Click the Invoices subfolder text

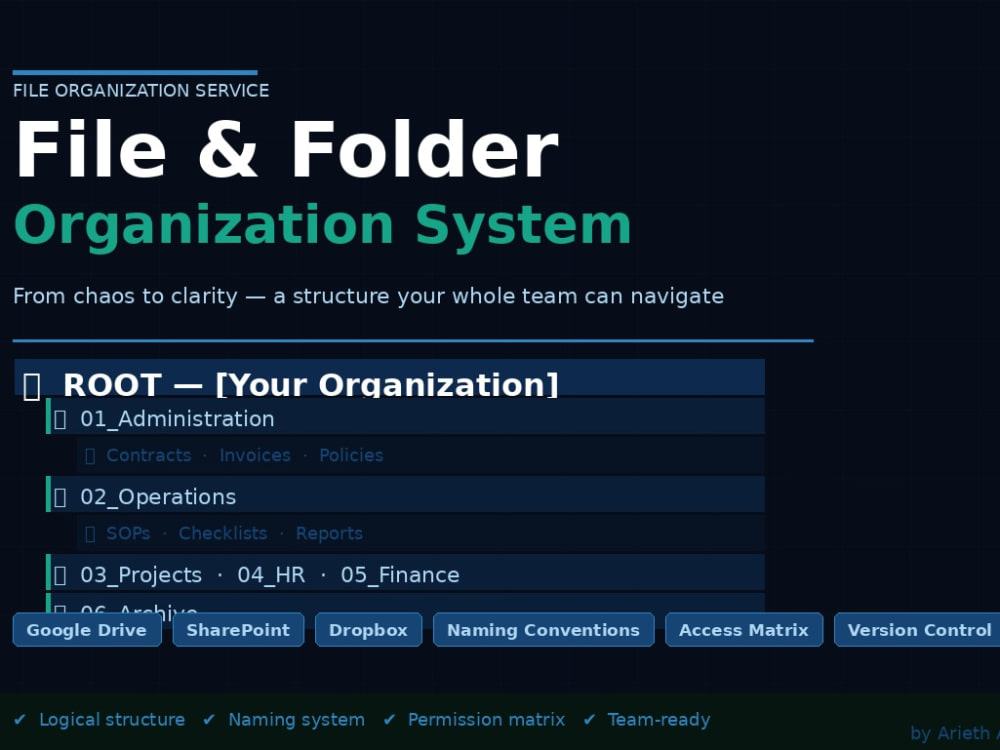coord(255,455)
